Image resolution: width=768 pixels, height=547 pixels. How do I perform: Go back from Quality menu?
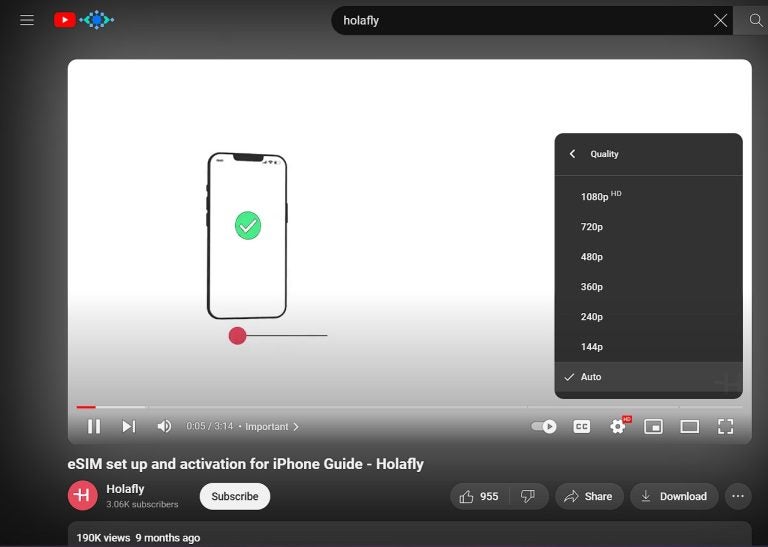572,154
